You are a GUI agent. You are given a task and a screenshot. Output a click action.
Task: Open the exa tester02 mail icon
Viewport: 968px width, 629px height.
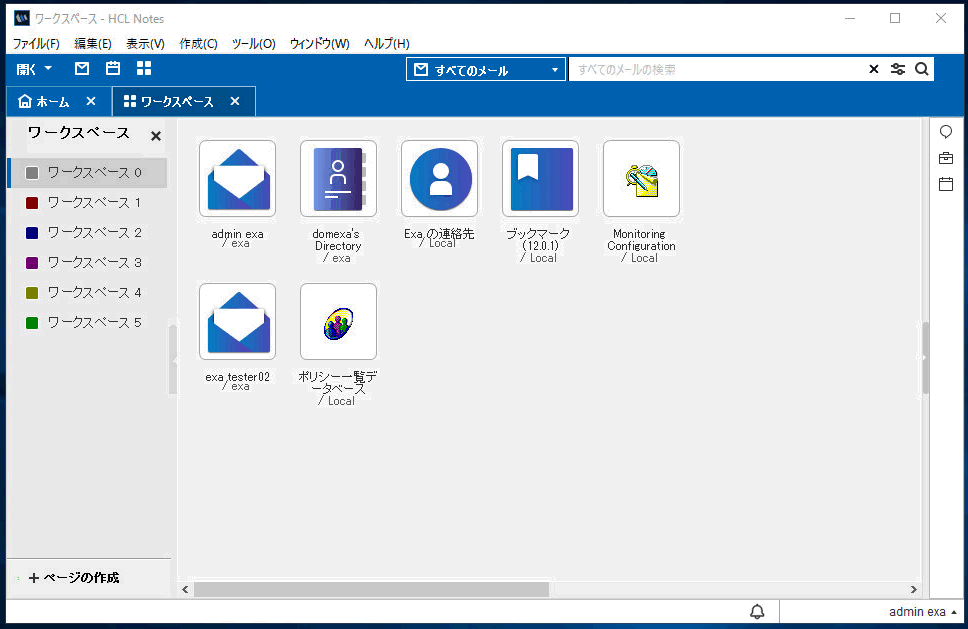pos(237,322)
